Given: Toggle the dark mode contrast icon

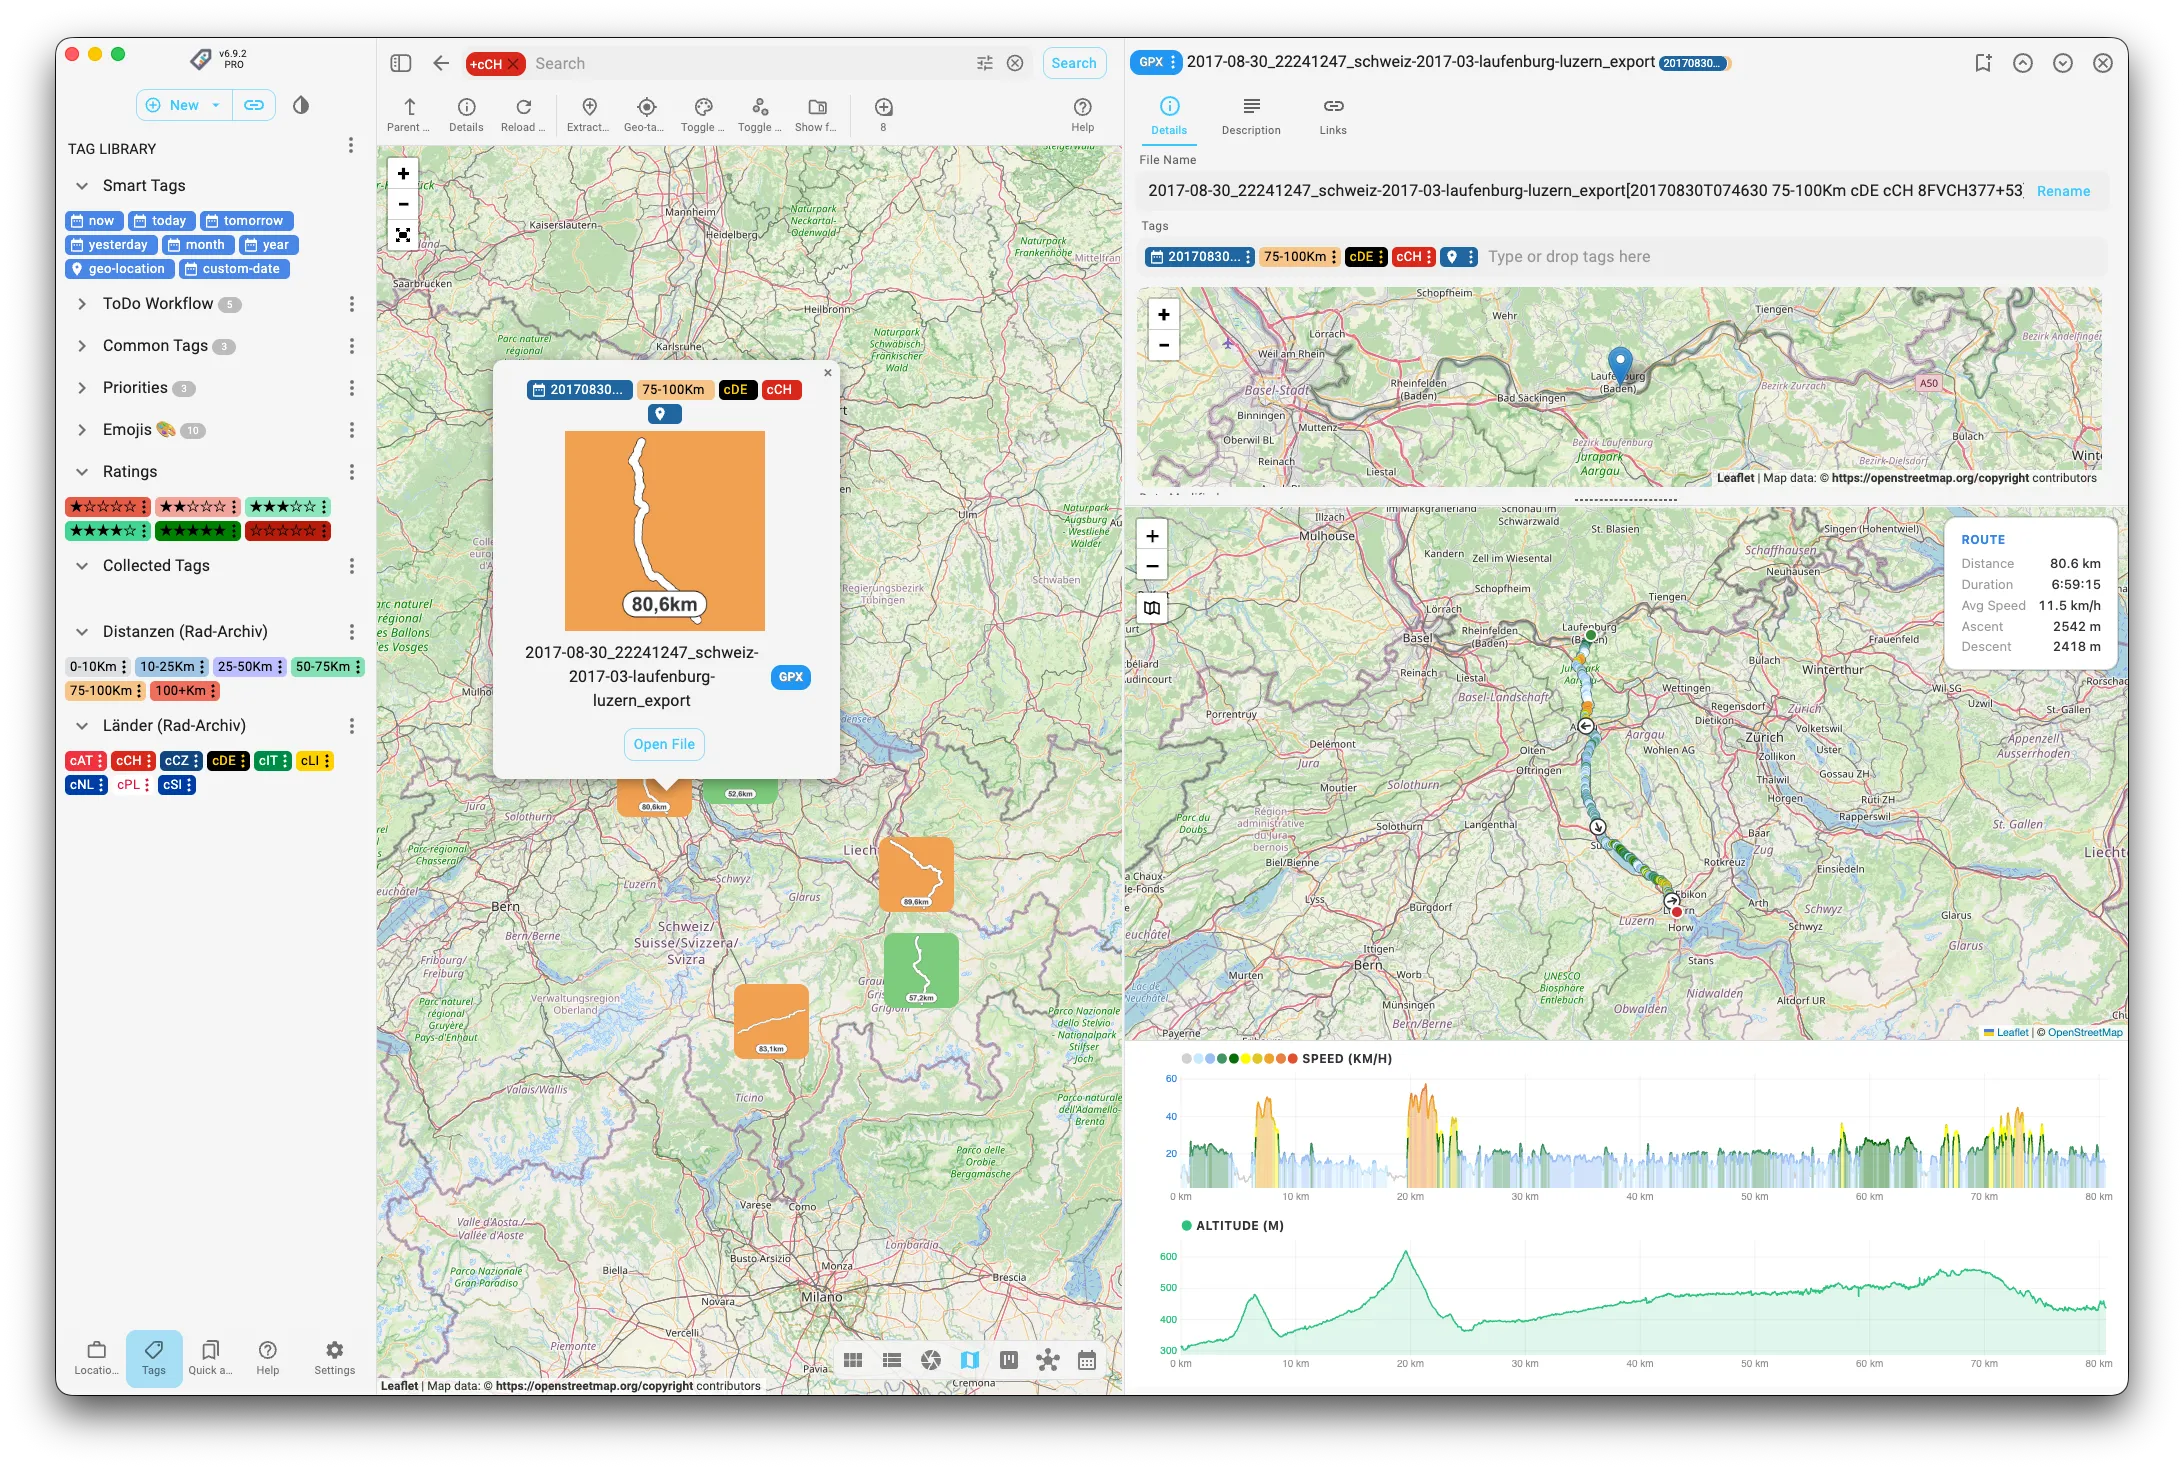Looking at the screenshot, I should [301, 105].
